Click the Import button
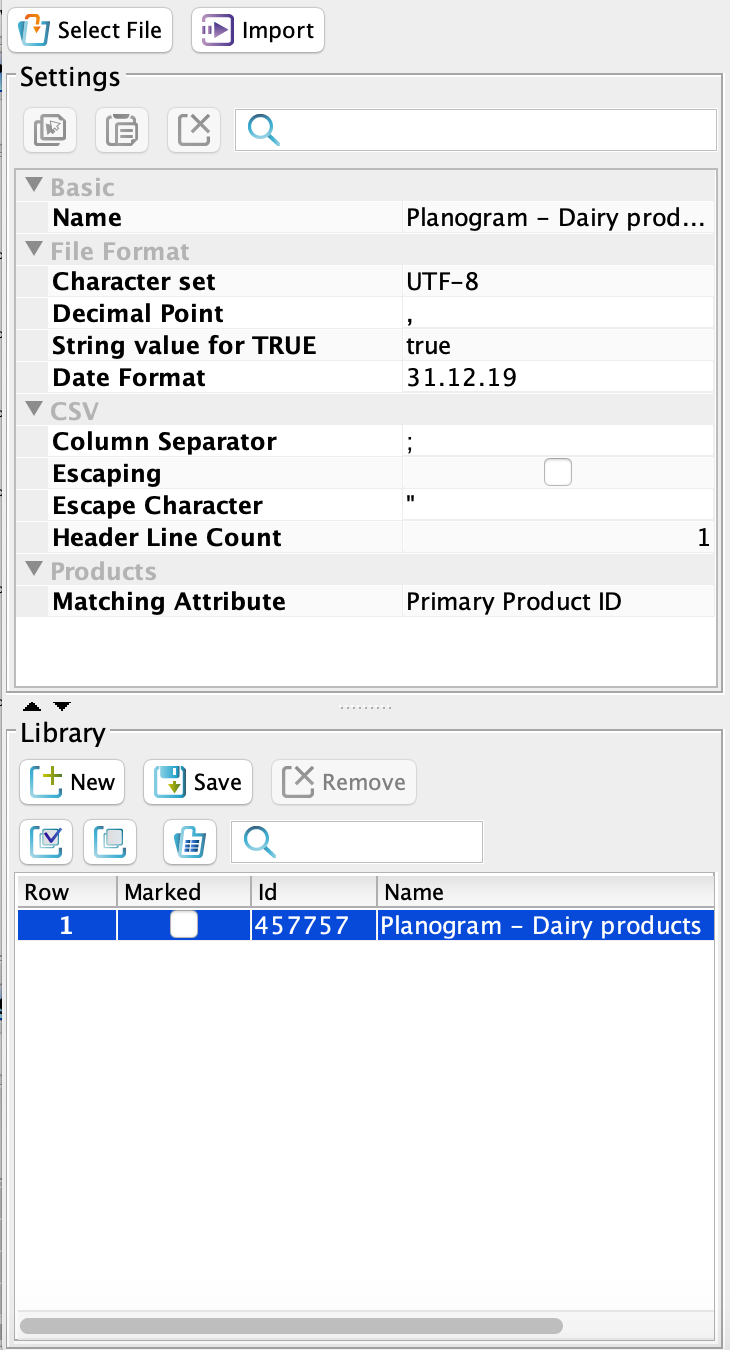The width and height of the screenshot is (730, 1350). [258, 30]
